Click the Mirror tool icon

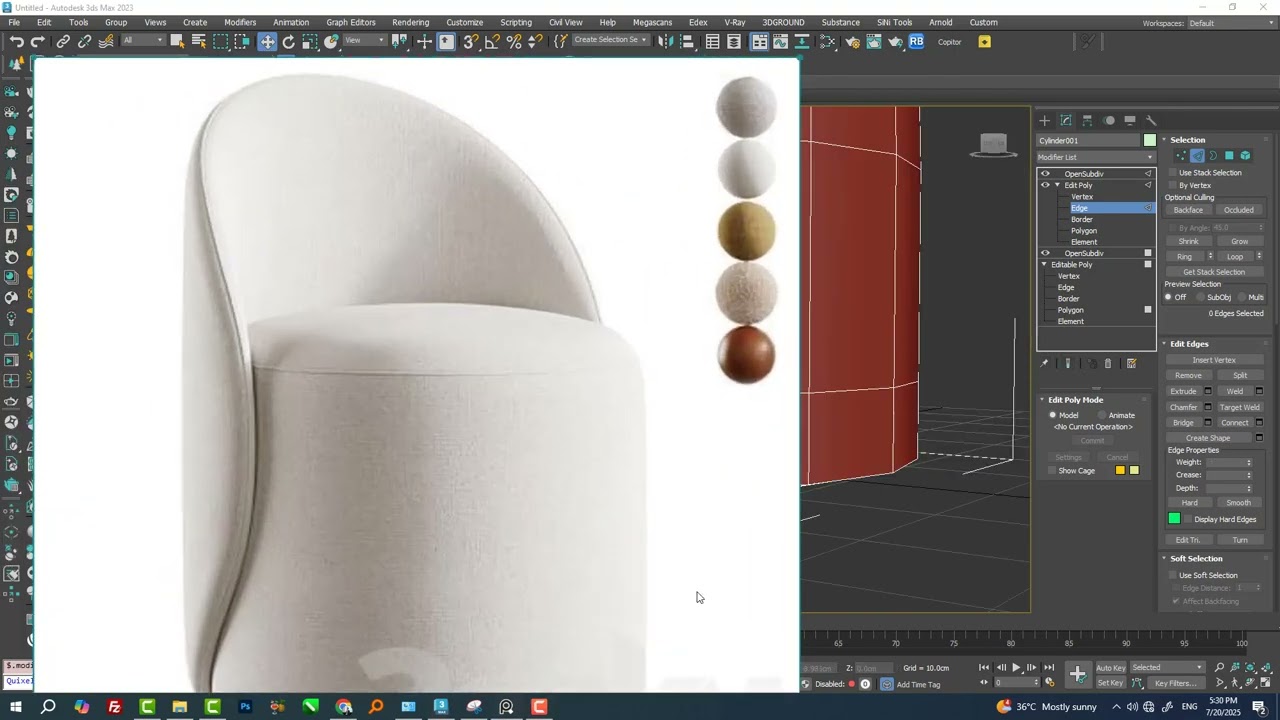[x=665, y=41]
